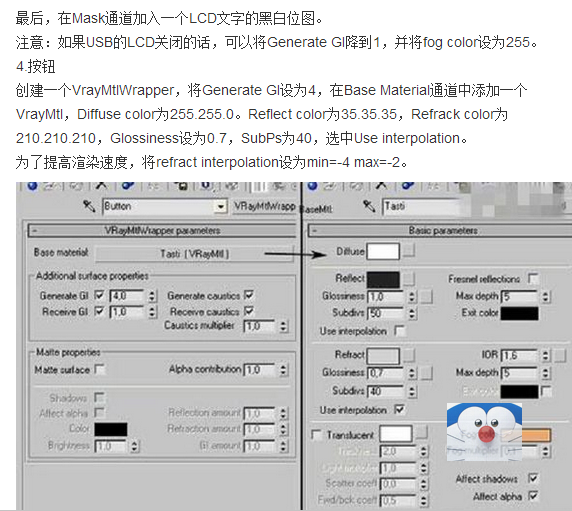Image resolution: width=572 pixels, height=511 pixels.
Task: Enable the Matte surface checkbox
Action: tap(99, 369)
